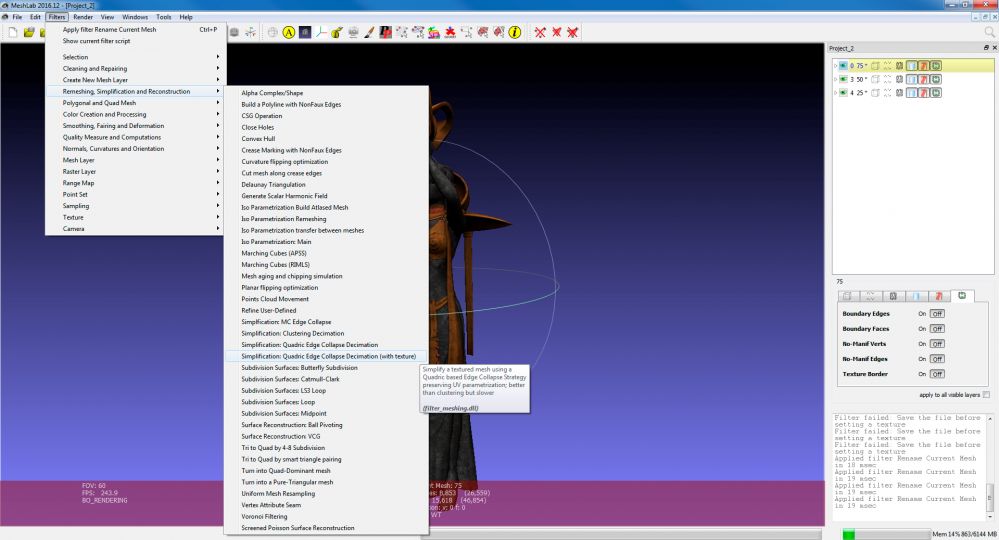Choose Screened Poisson Surface Reconstruction
The width and height of the screenshot is (999, 540).
coord(326,528)
